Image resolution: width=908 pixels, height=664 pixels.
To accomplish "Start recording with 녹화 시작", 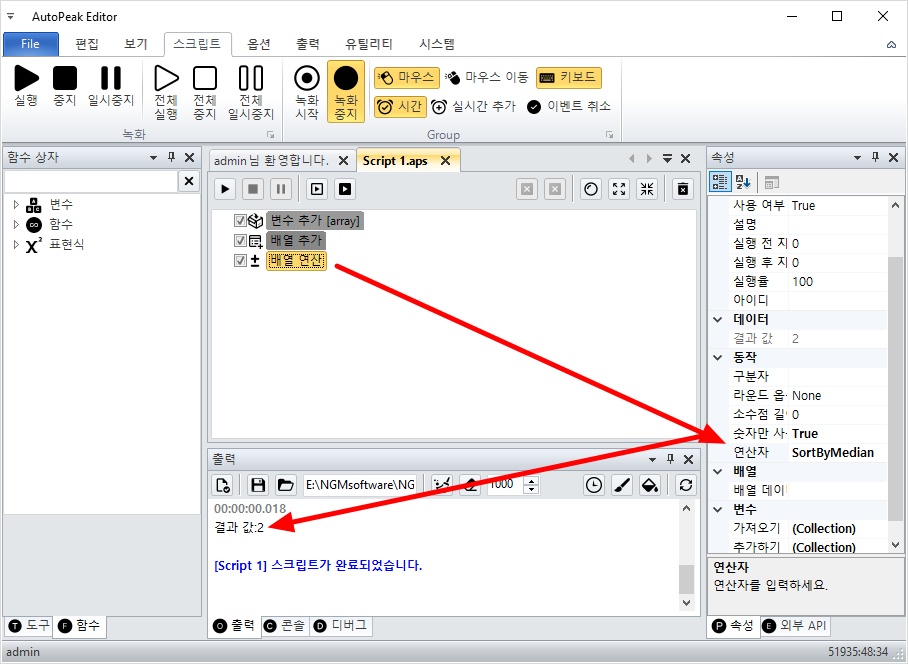I will pos(307,92).
